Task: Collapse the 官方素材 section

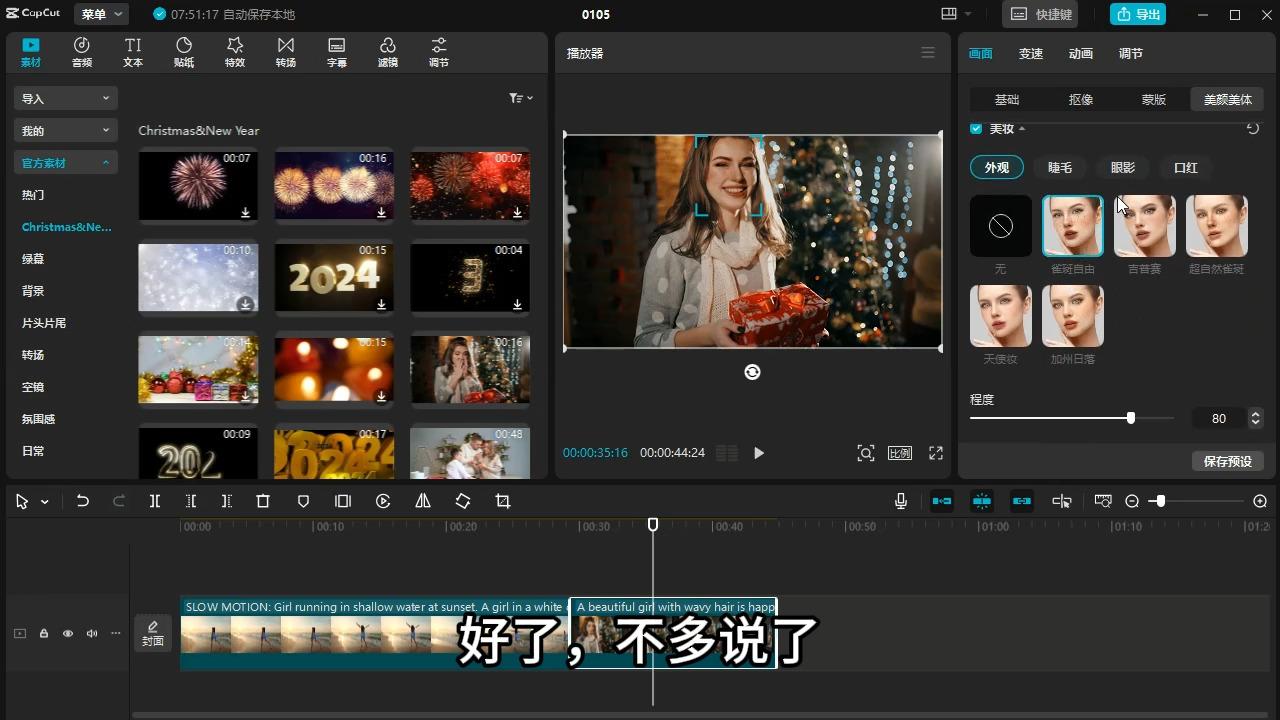Action: [65, 162]
